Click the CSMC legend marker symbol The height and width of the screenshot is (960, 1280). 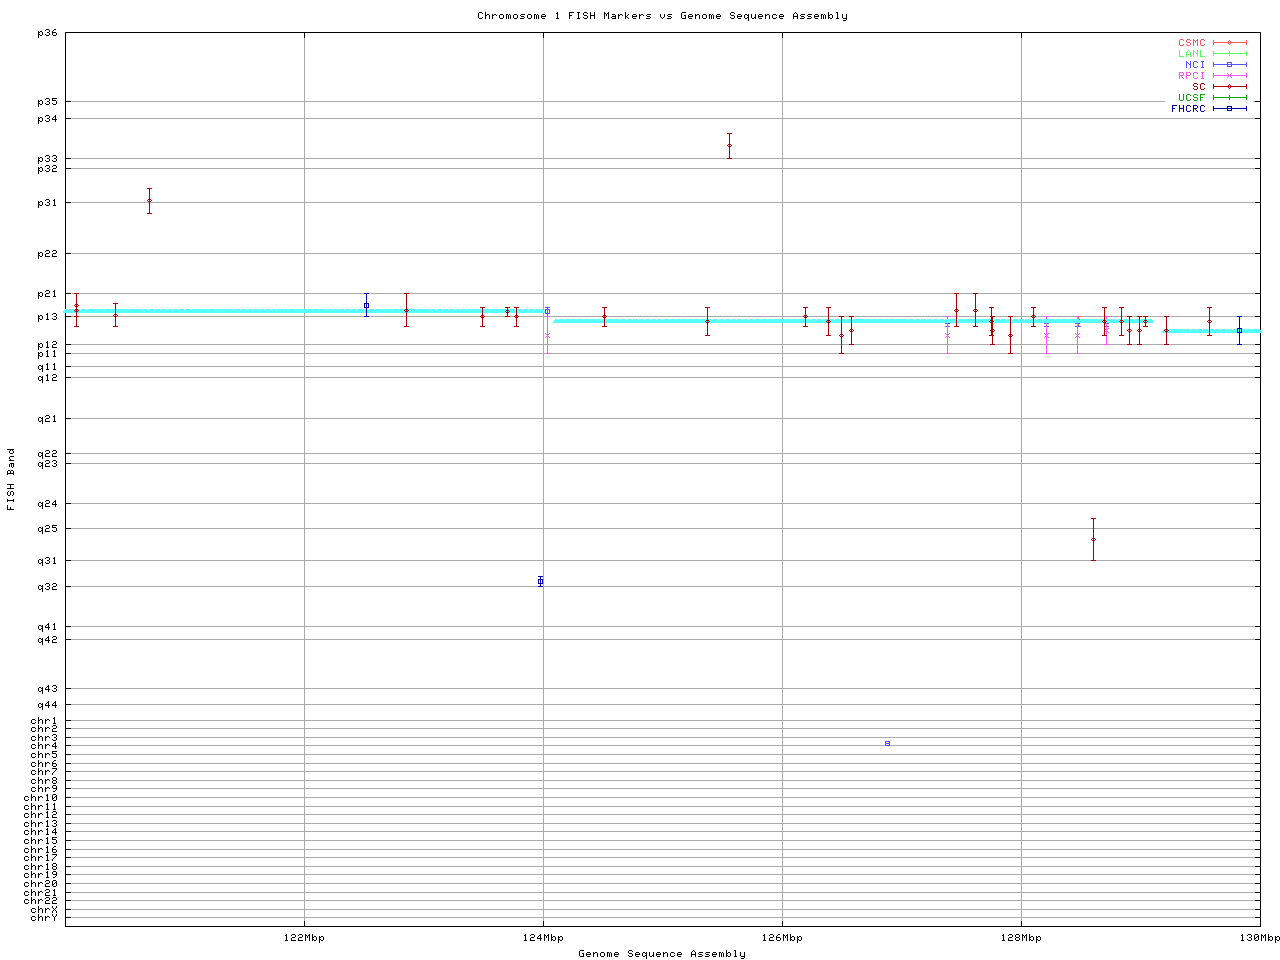[x=1229, y=43]
